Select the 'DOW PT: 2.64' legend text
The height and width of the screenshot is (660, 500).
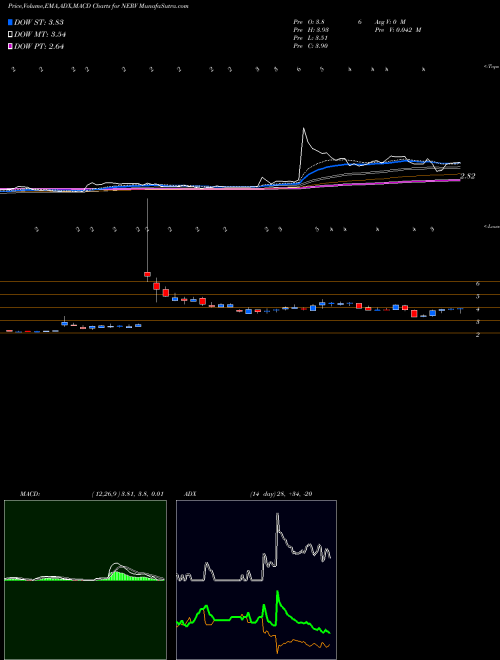39,47
